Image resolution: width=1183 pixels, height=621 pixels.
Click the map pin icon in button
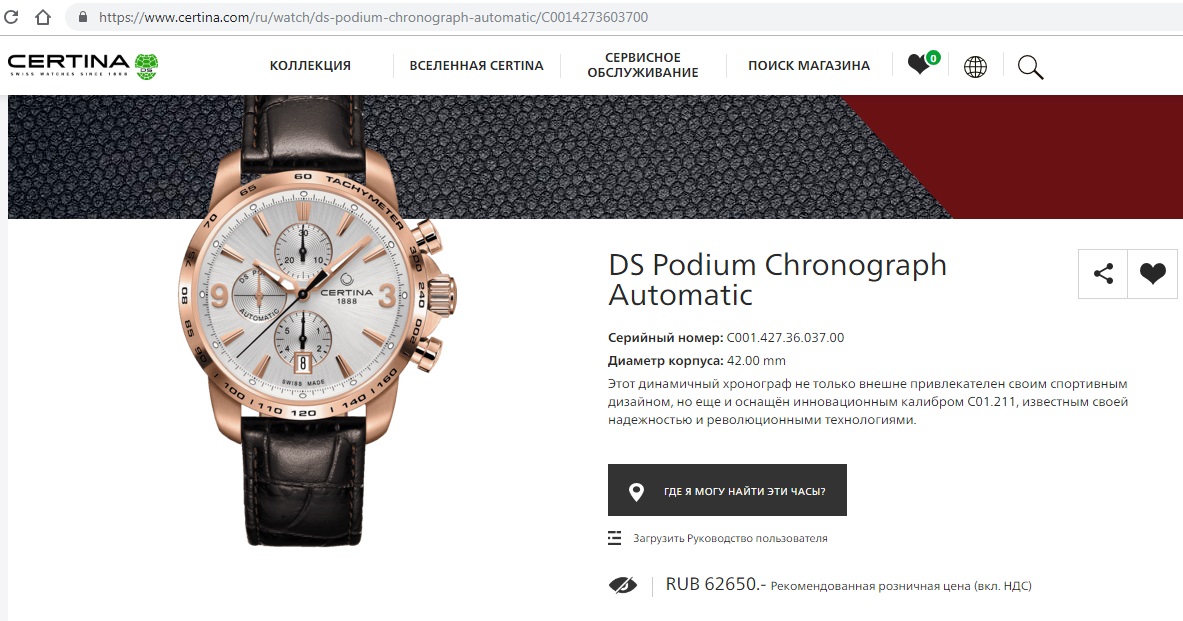coord(636,491)
